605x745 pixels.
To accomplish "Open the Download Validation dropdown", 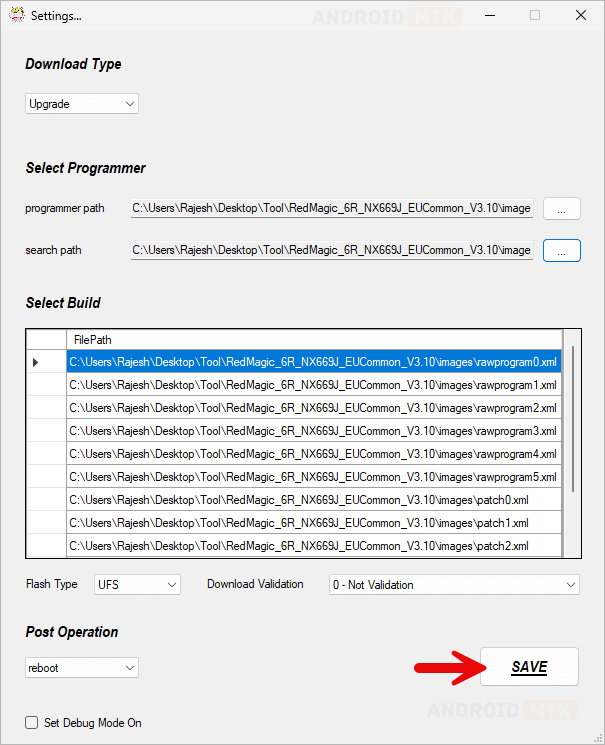I will coord(454,585).
